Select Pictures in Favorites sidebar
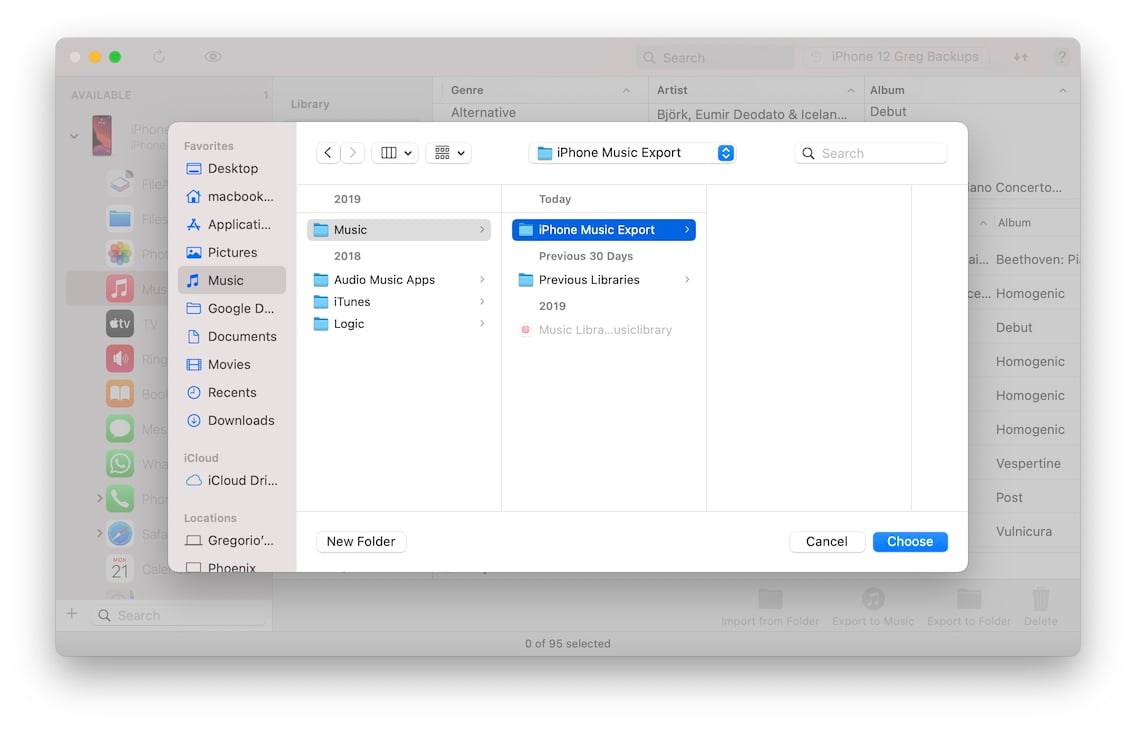1136x730 pixels. [x=232, y=252]
